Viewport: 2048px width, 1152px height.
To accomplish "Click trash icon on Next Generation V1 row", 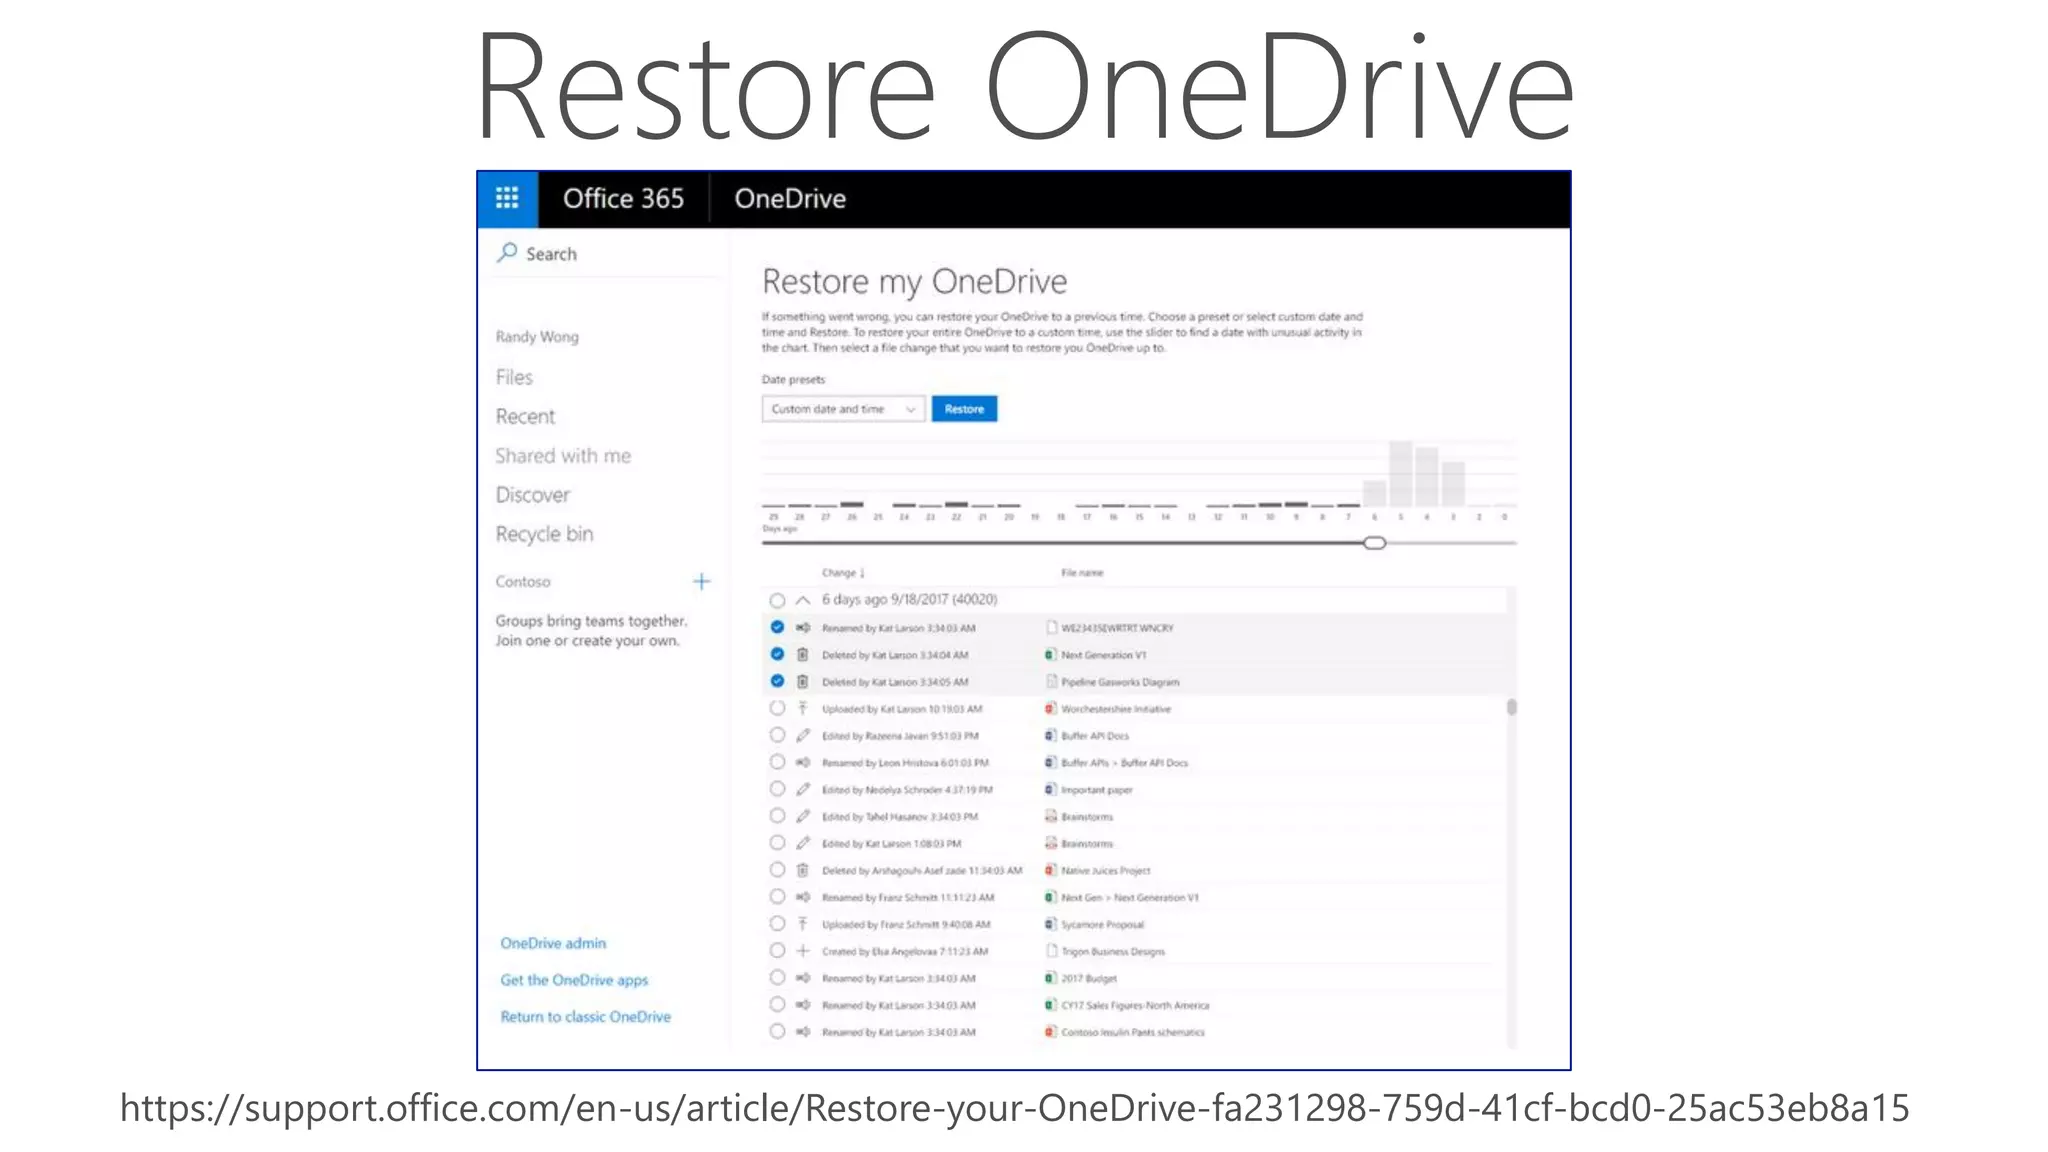I will tap(802, 655).
